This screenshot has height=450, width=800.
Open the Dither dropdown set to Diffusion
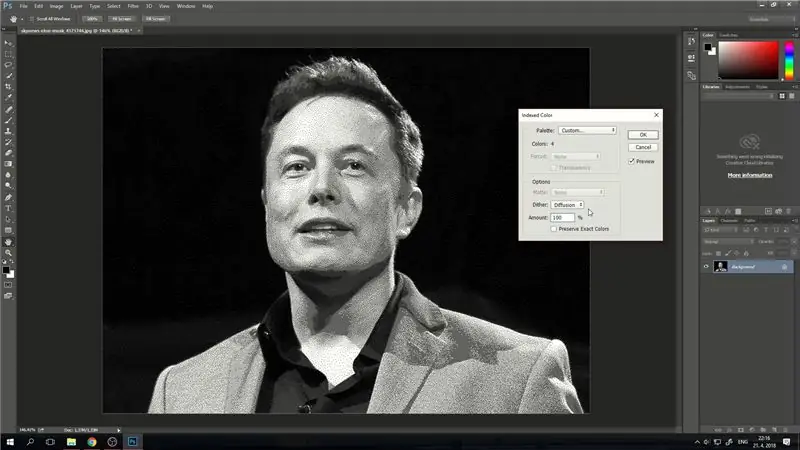[567, 205]
